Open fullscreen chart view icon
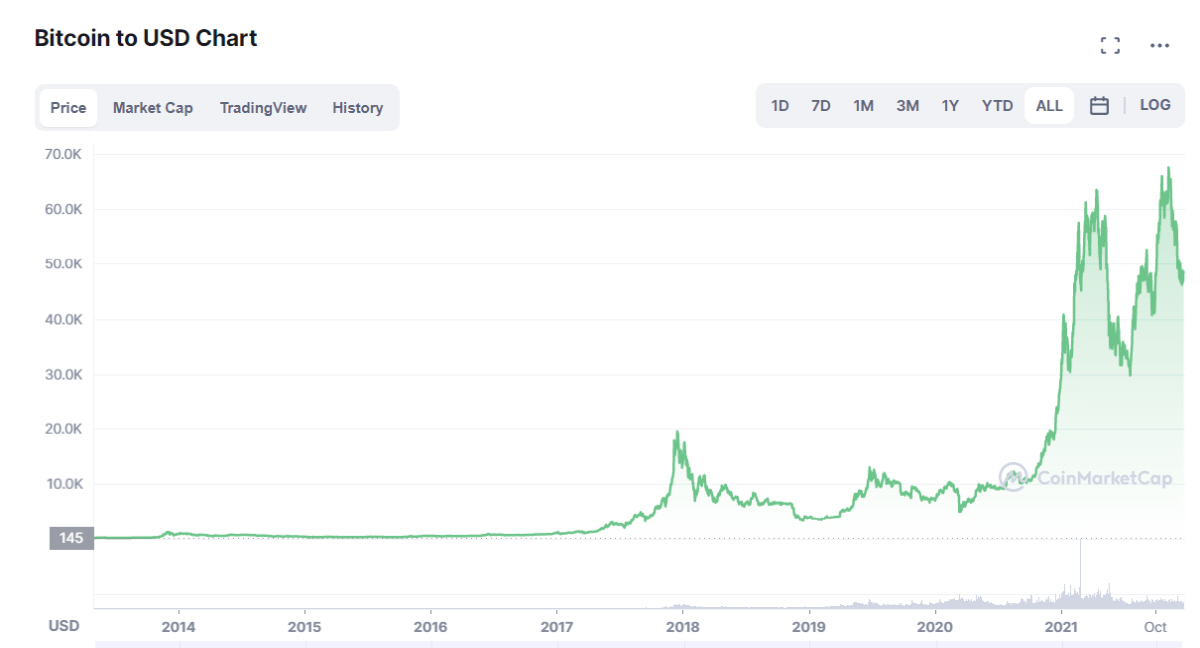Viewport: 1200px width, 648px height. pos(1109,45)
